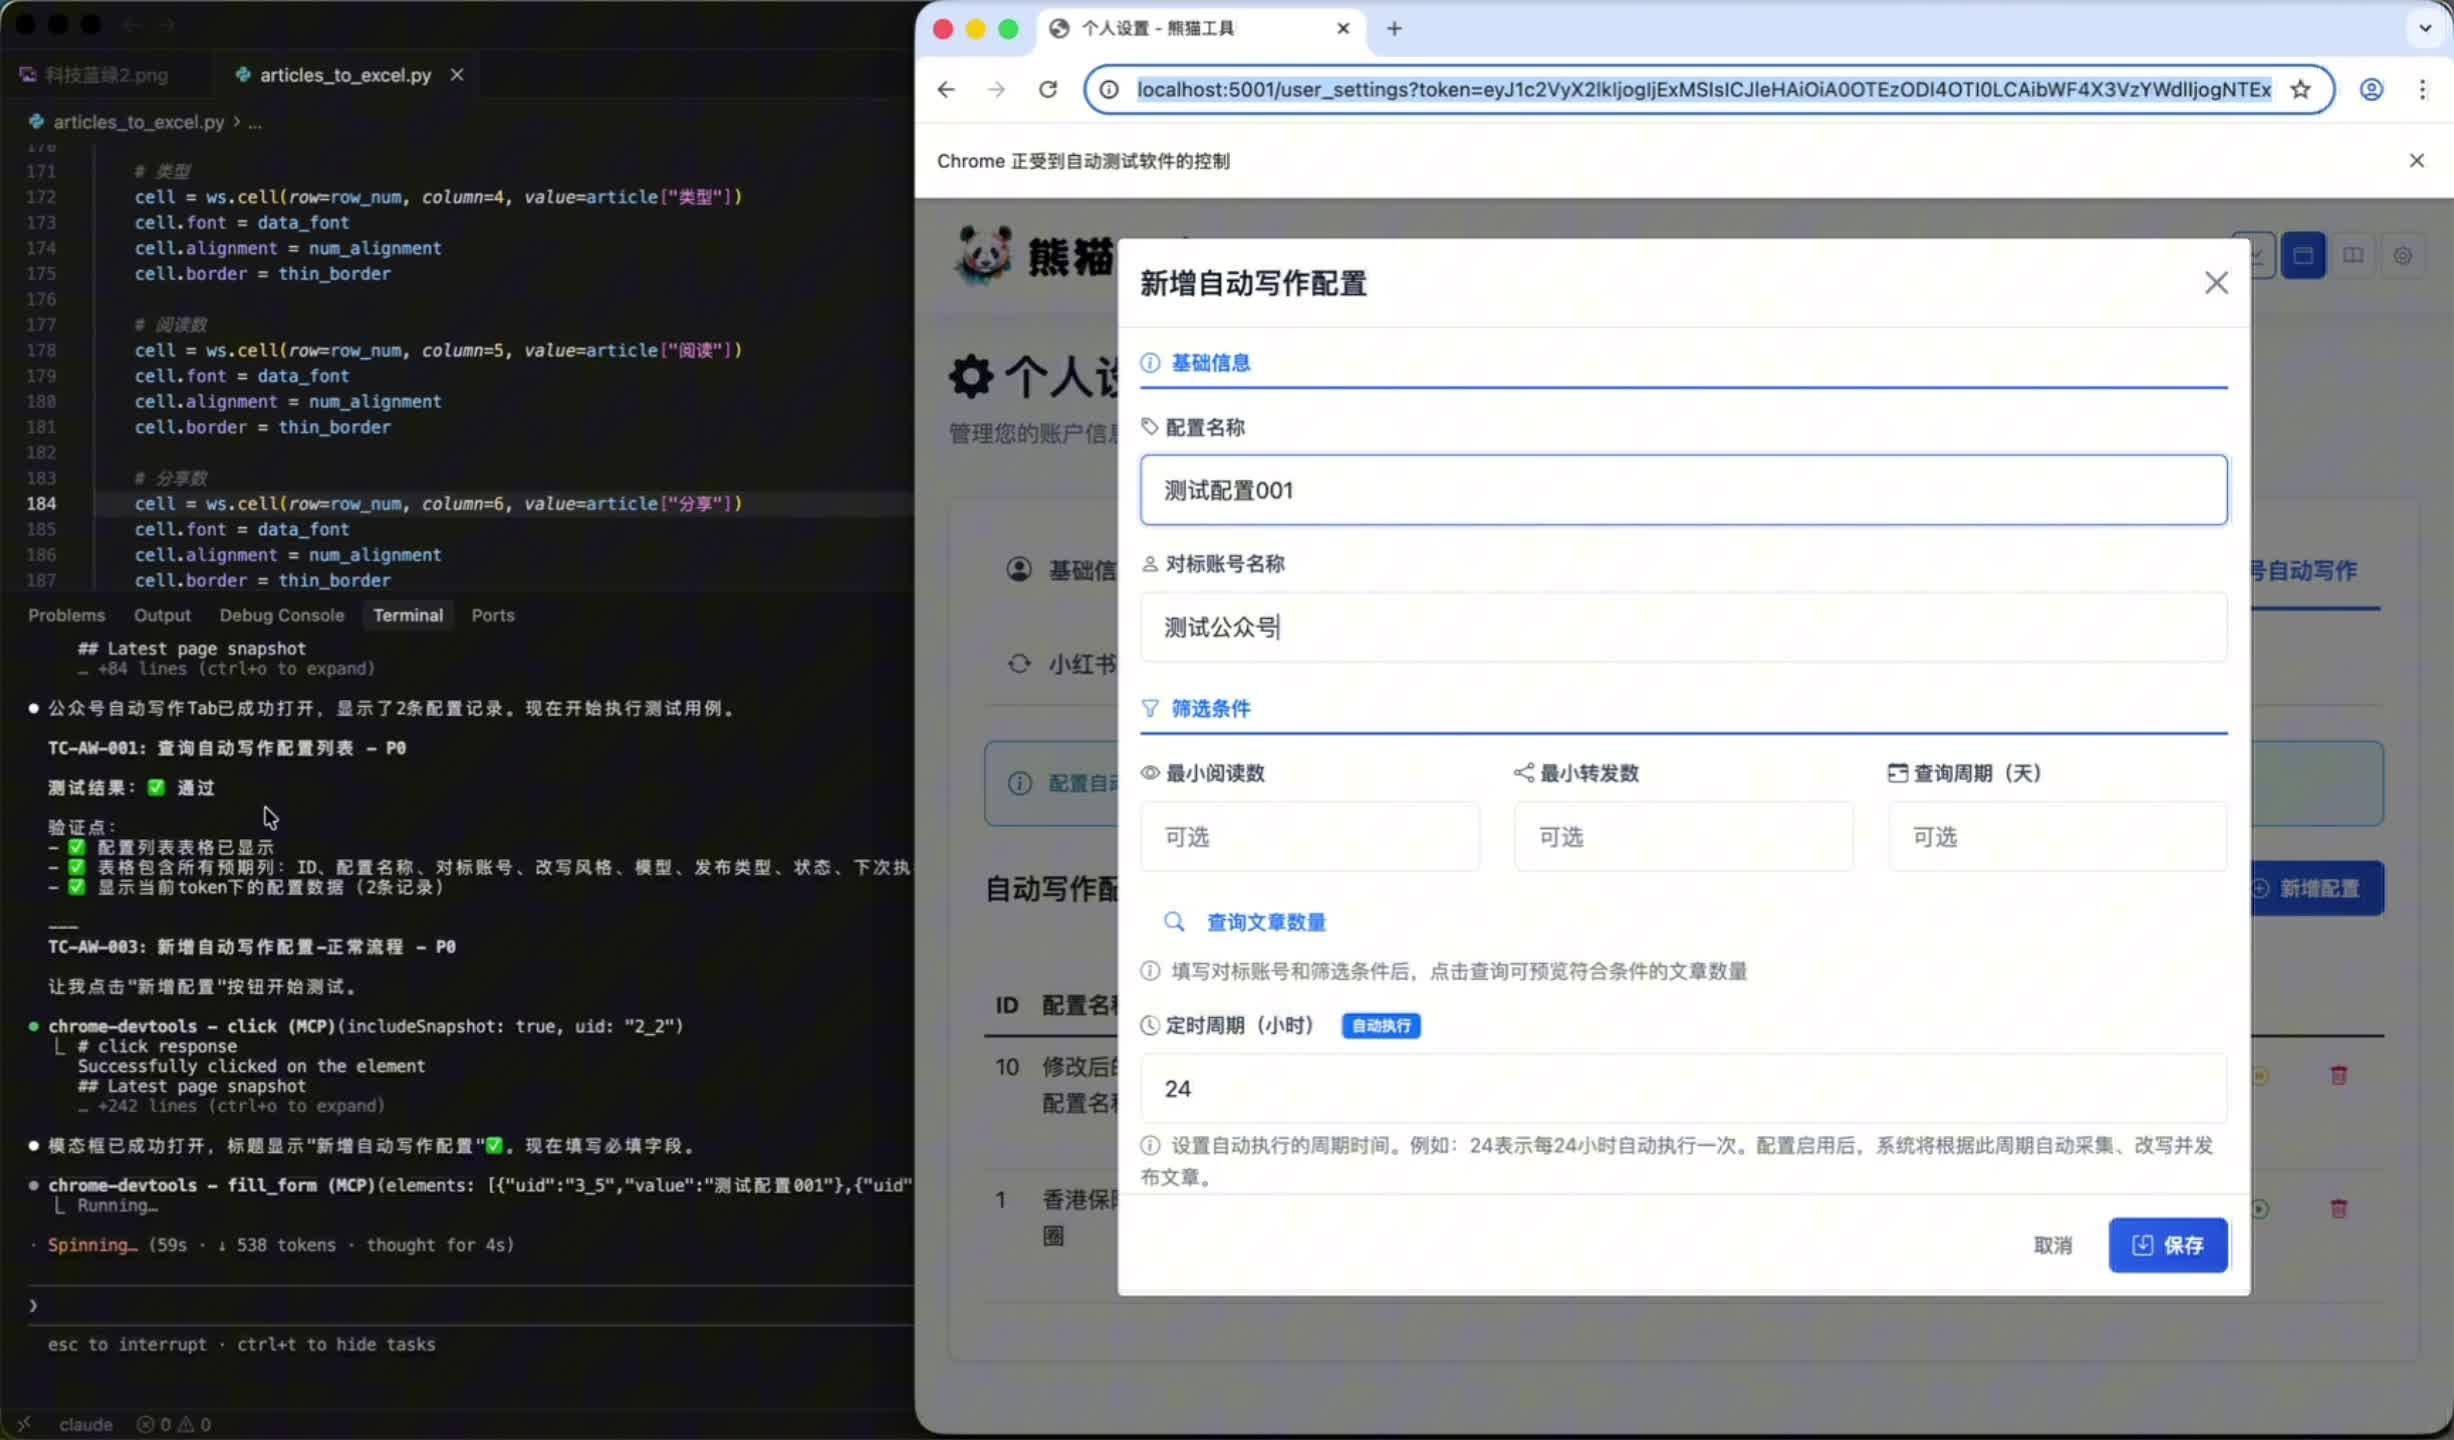Open Chrome three-dot menu
Screen dimensions: 2454x1440
click(2422, 90)
